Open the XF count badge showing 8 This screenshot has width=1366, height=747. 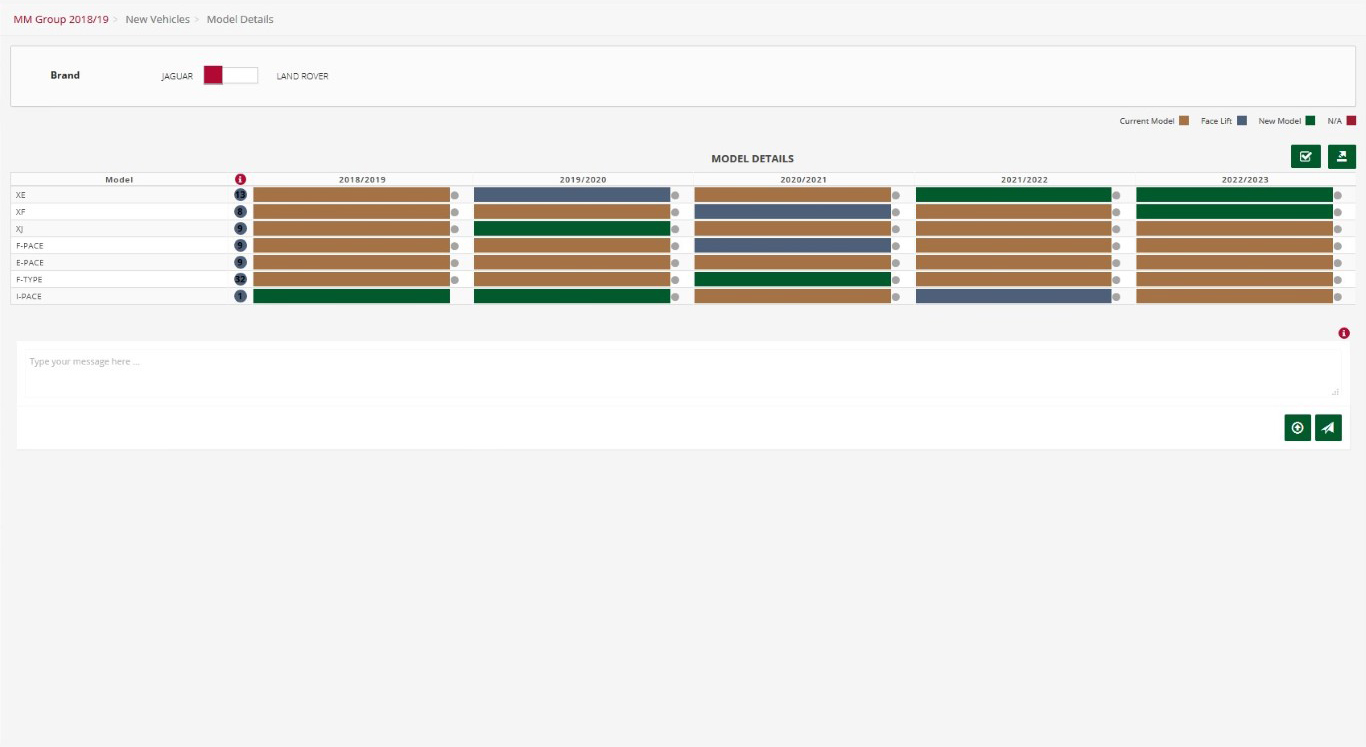point(240,212)
